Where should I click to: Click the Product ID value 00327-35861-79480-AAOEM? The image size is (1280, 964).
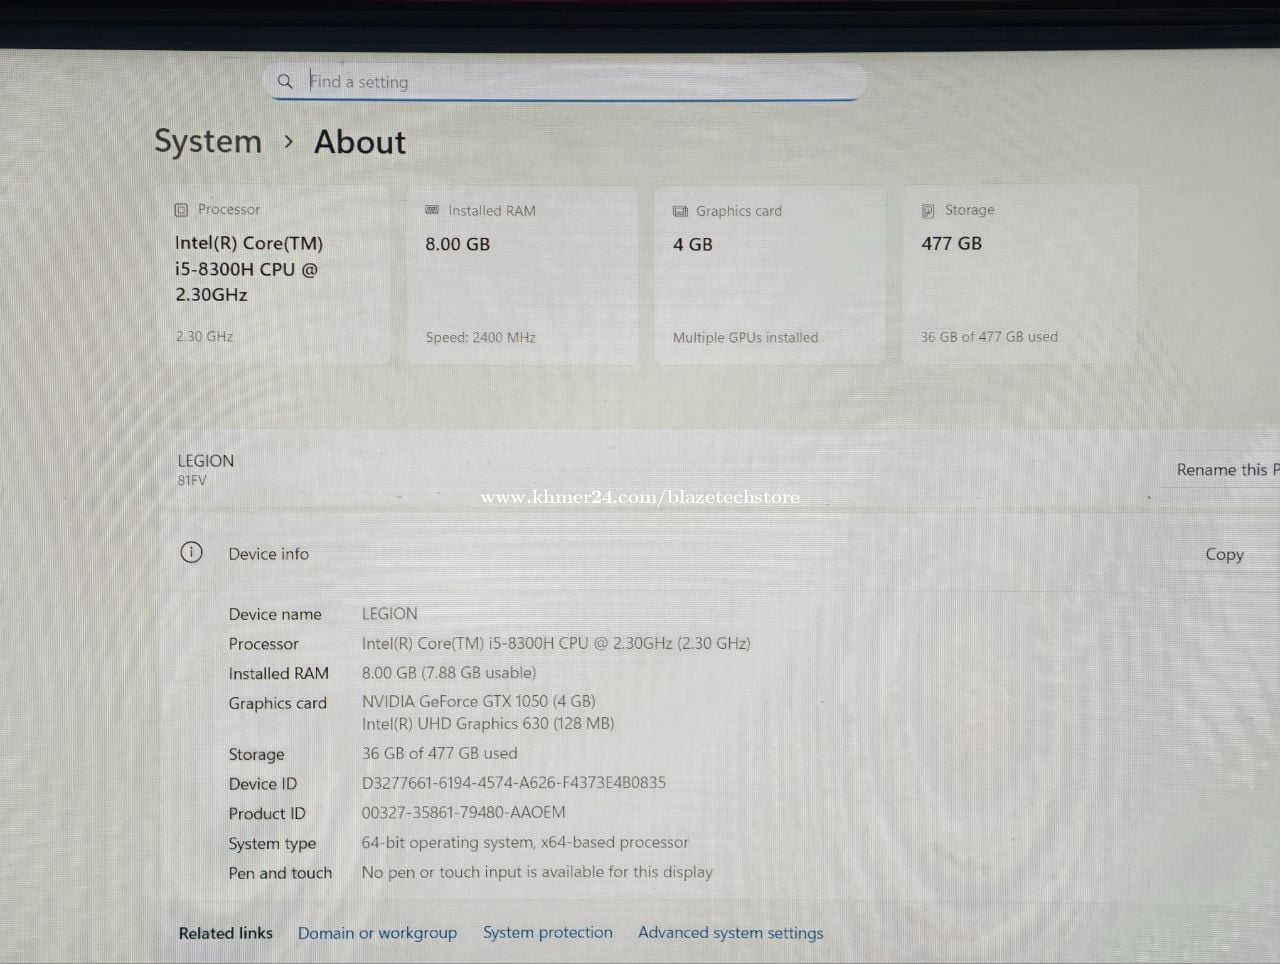pyautogui.click(x=464, y=813)
